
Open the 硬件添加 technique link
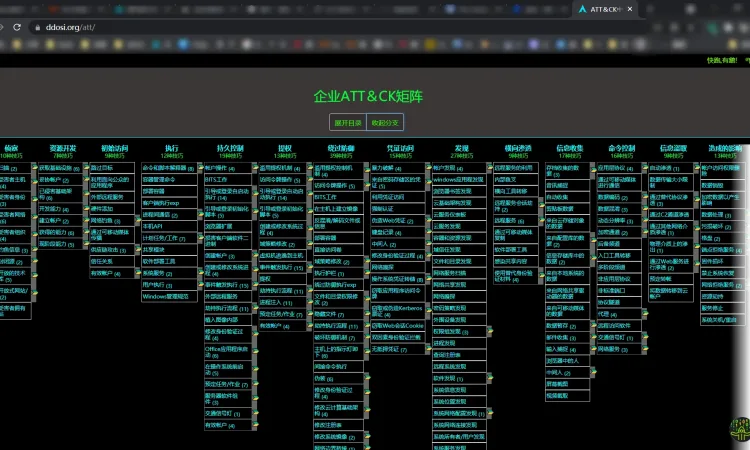click(102, 209)
